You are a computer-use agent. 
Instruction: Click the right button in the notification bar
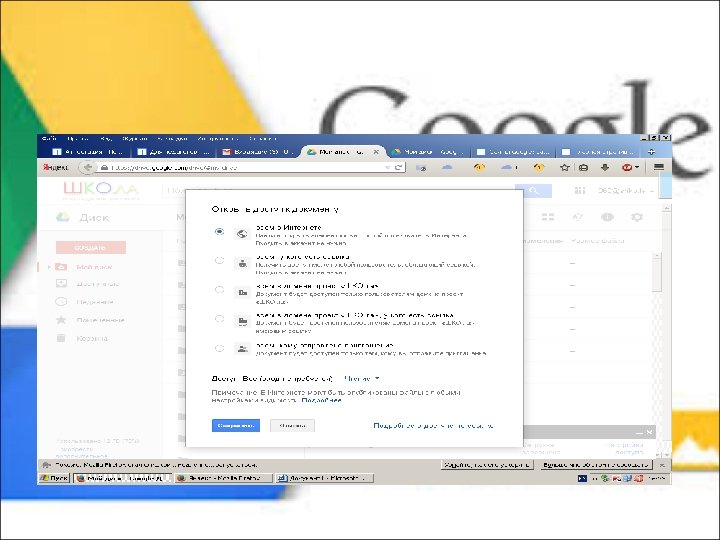coord(596,465)
